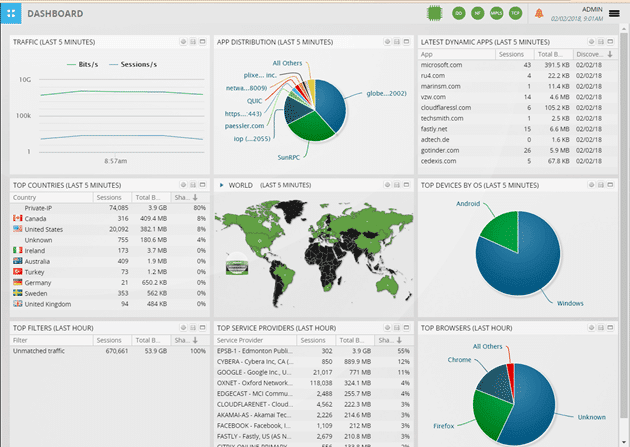This screenshot has height=447, width=630.
Task: Click the green NF status indicator
Action: [x=477, y=13]
